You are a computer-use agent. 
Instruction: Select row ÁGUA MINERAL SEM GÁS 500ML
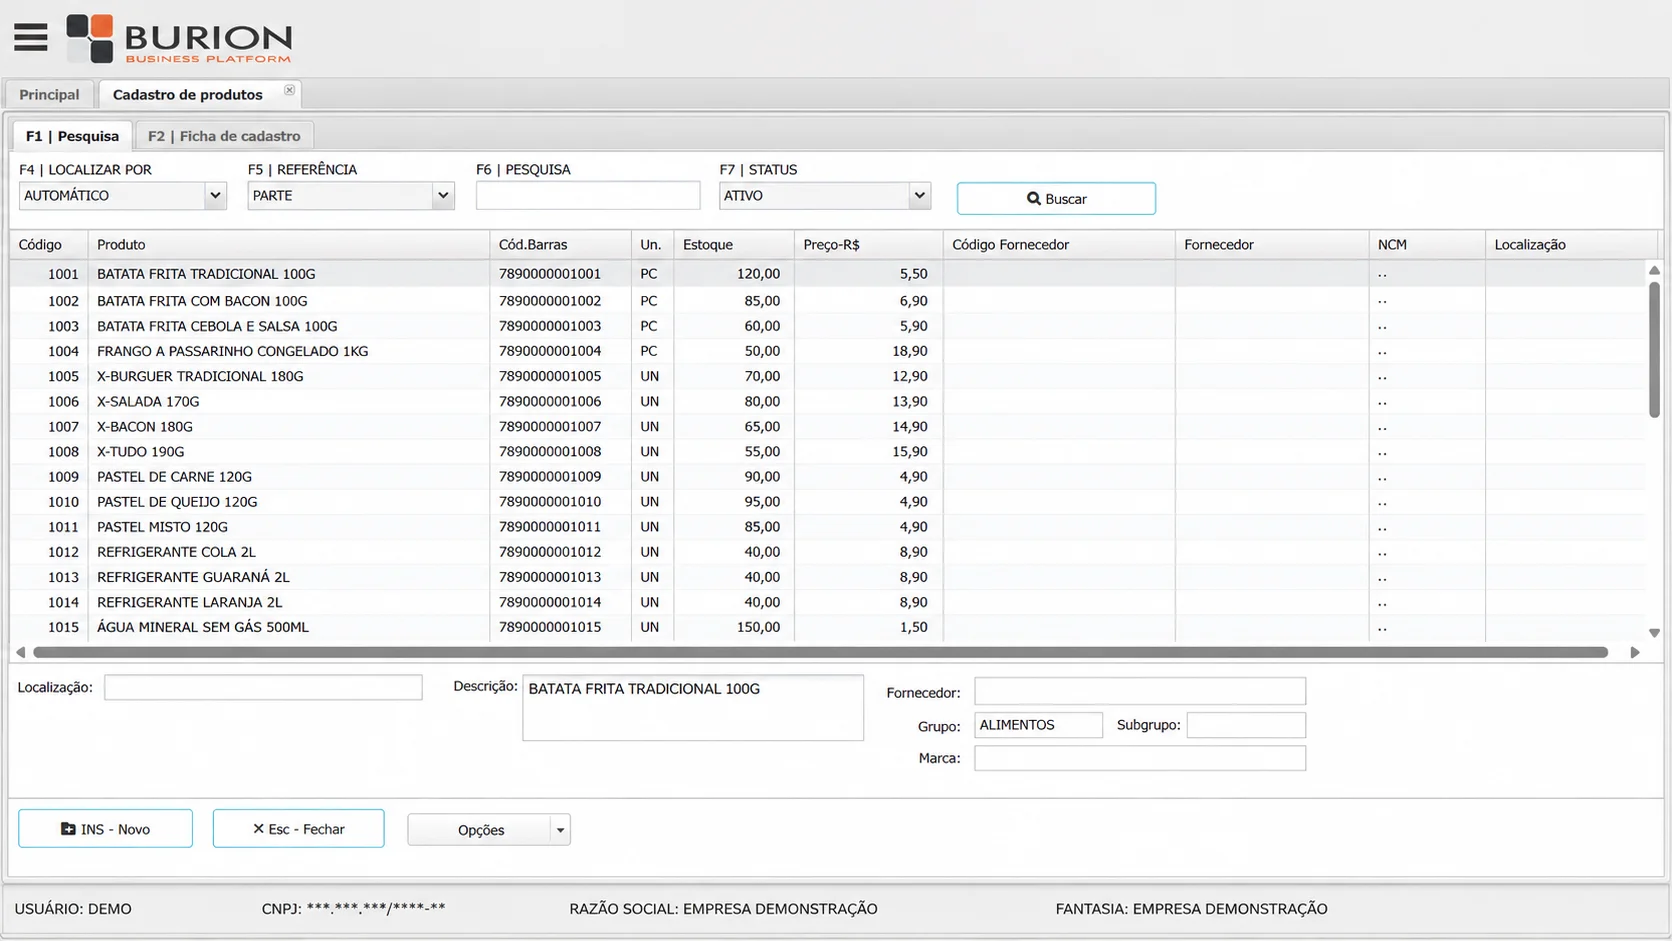[828, 627]
